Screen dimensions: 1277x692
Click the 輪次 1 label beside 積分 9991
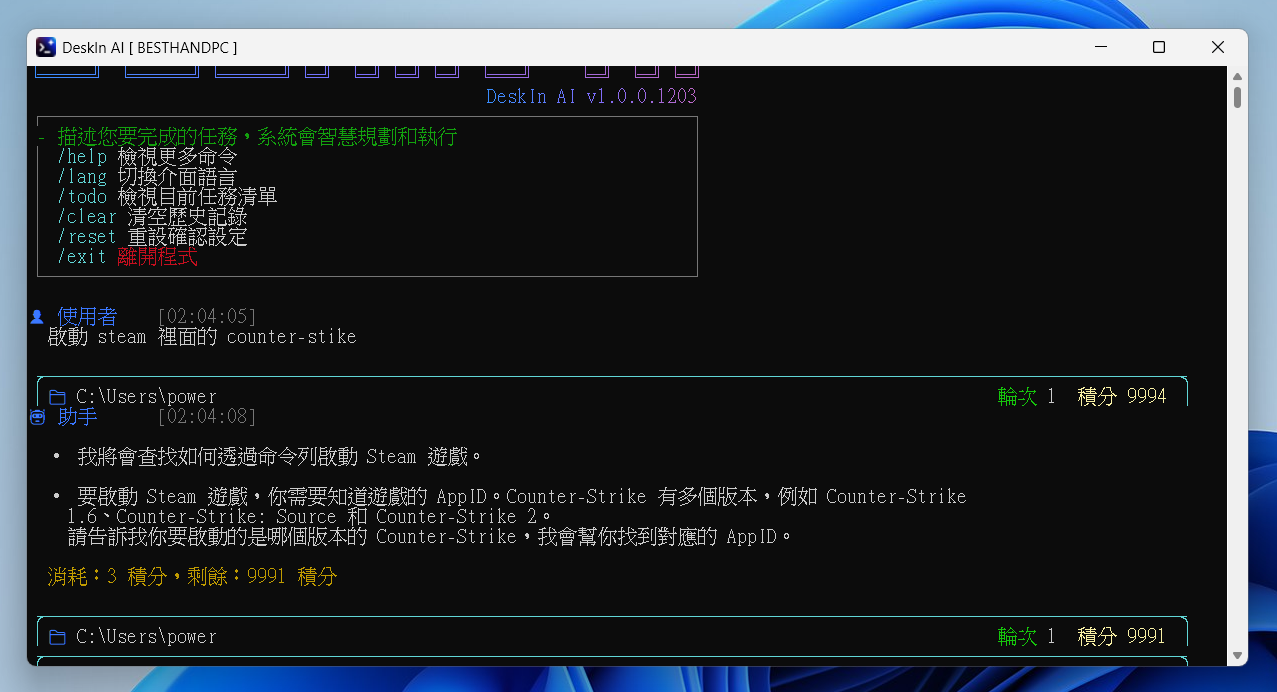(1027, 637)
